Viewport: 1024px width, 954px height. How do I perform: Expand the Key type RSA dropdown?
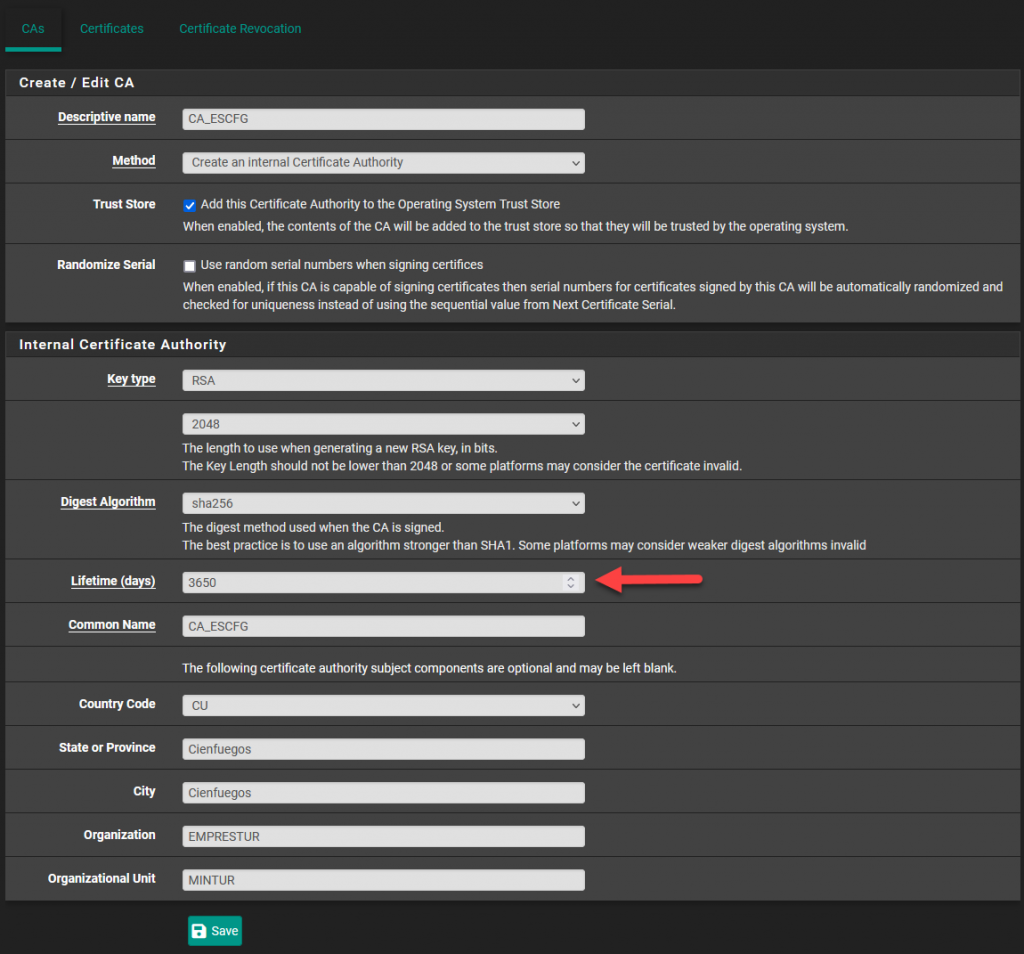pyautogui.click(x=383, y=381)
